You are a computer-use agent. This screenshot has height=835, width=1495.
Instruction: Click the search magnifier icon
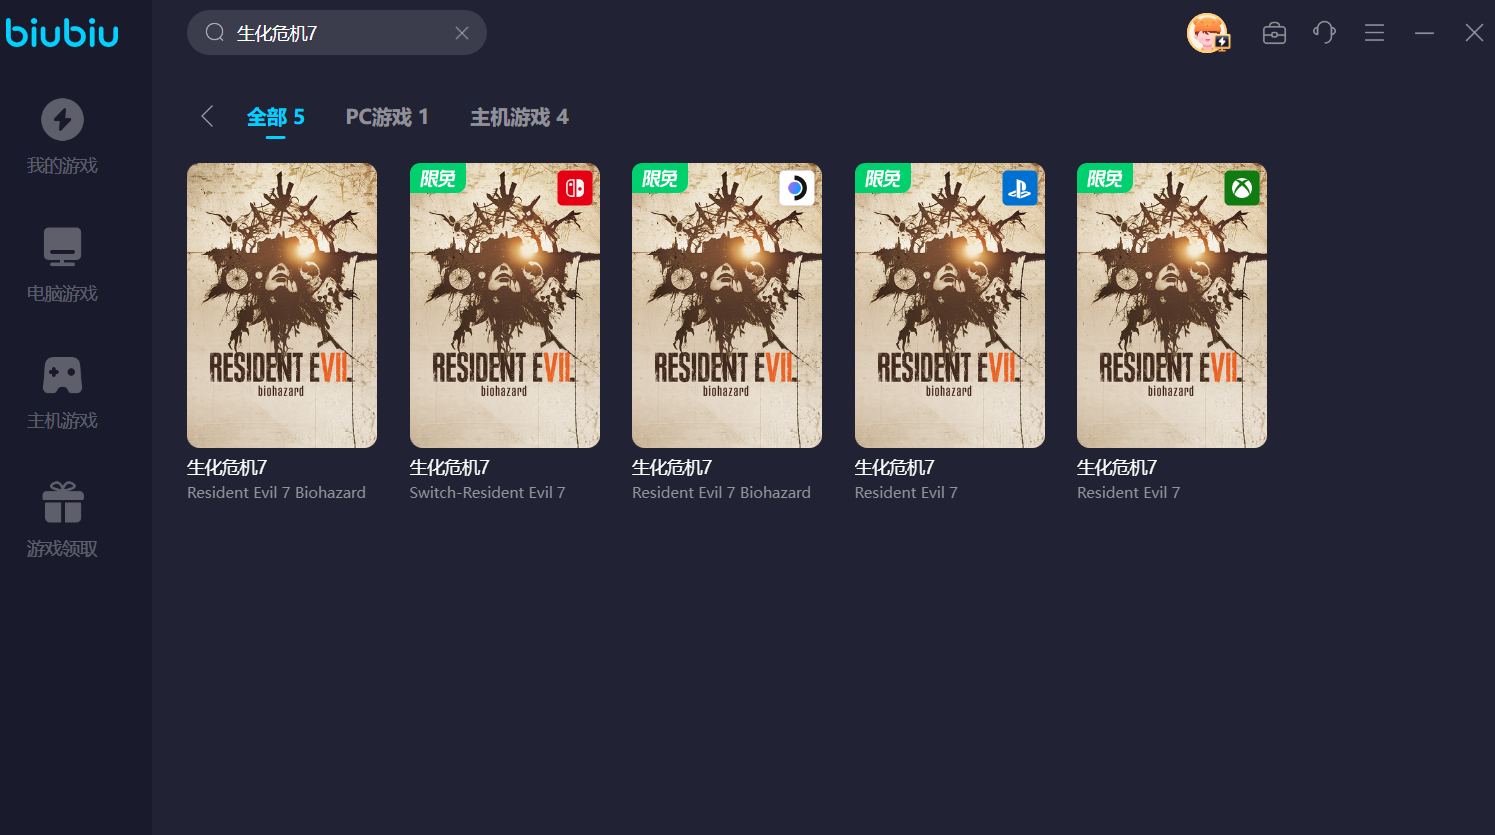214,33
